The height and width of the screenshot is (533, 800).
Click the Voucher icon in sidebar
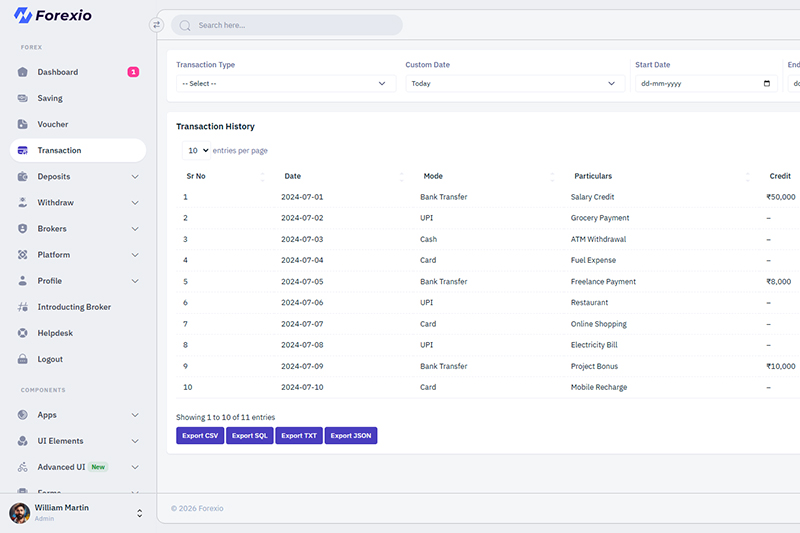tap(23, 124)
